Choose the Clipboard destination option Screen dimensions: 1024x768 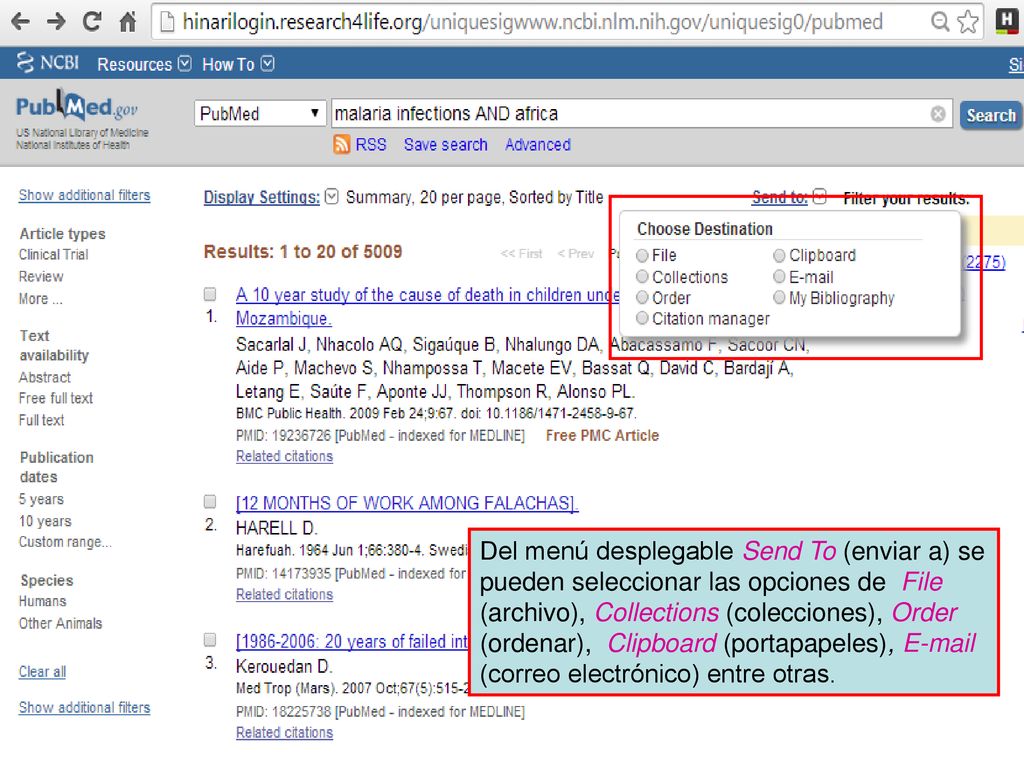click(x=779, y=255)
